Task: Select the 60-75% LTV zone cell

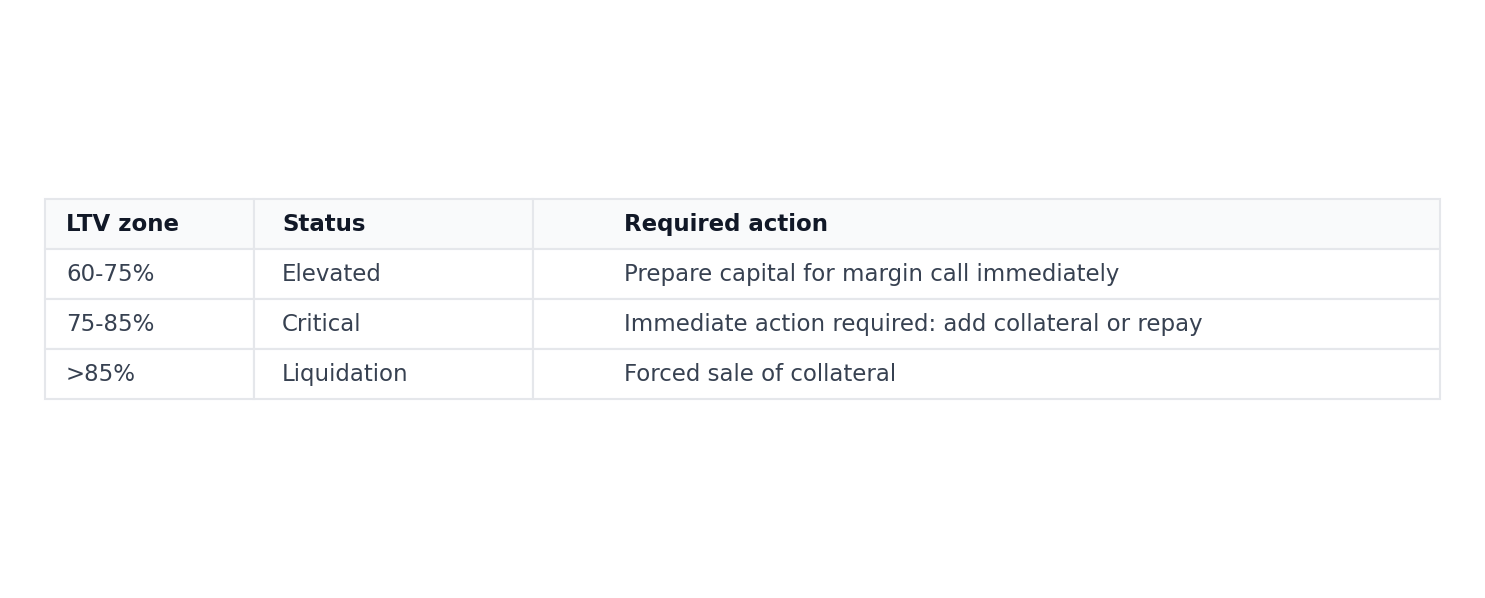Action: 110,274
